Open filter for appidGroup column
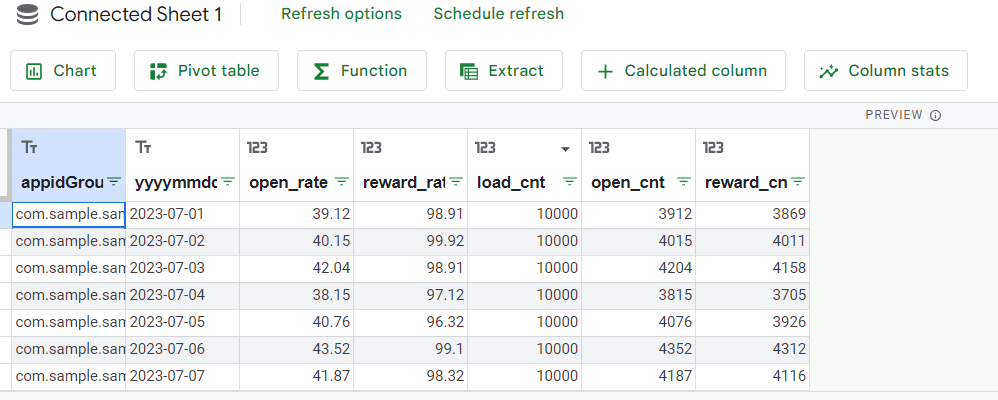 click(113, 182)
